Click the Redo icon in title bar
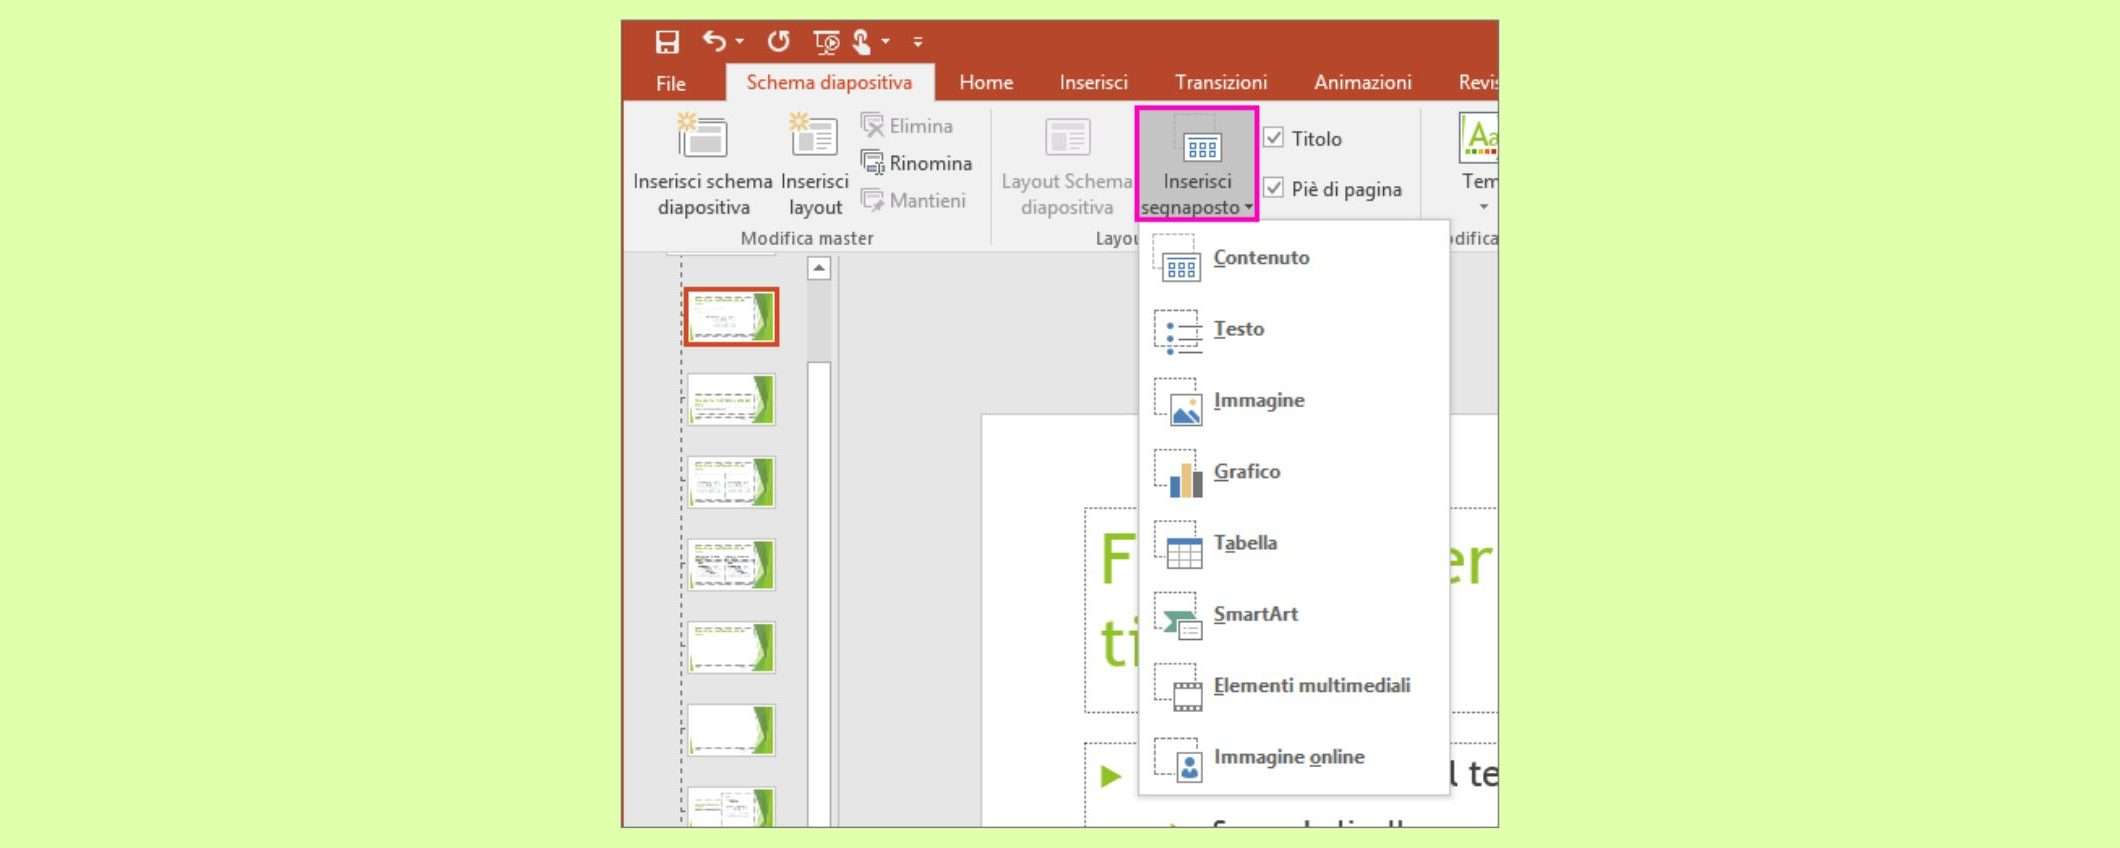This screenshot has width=2120, height=848. 778,42
